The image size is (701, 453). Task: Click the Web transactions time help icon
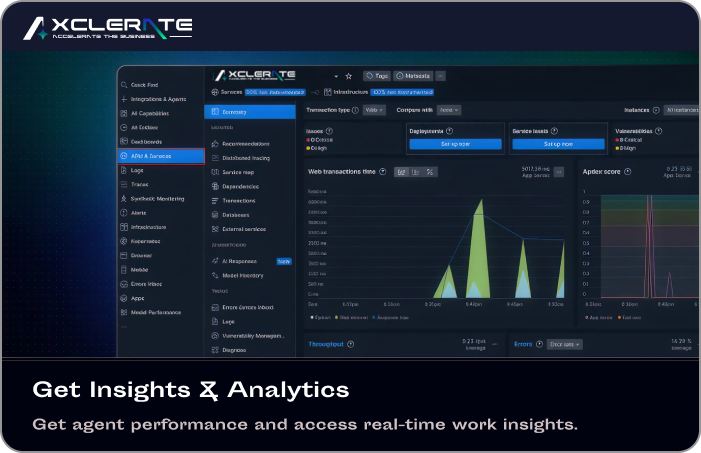[x=383, y=172]
